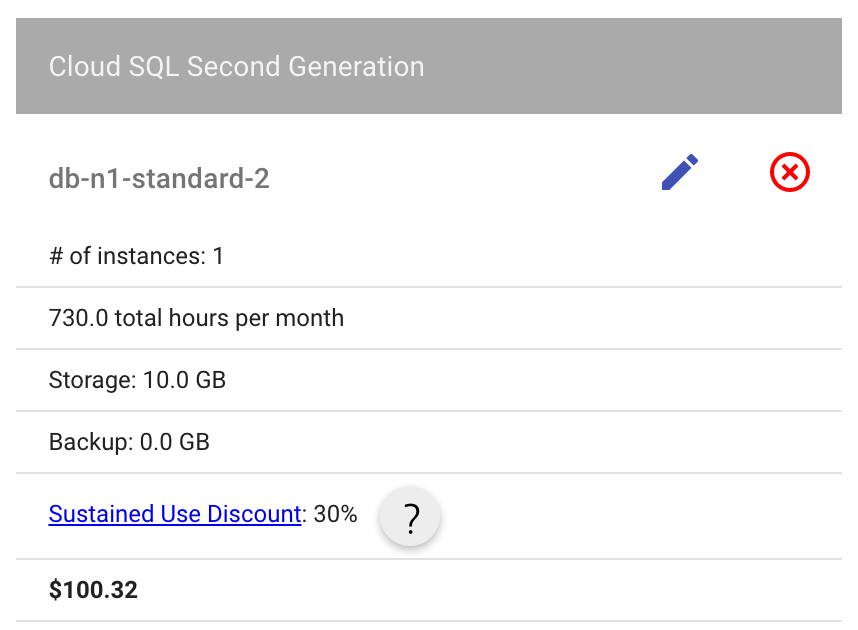The image size is (858, 630).
Task: Click the Backup: 0.0 GB row
Action: coord(129,442)
